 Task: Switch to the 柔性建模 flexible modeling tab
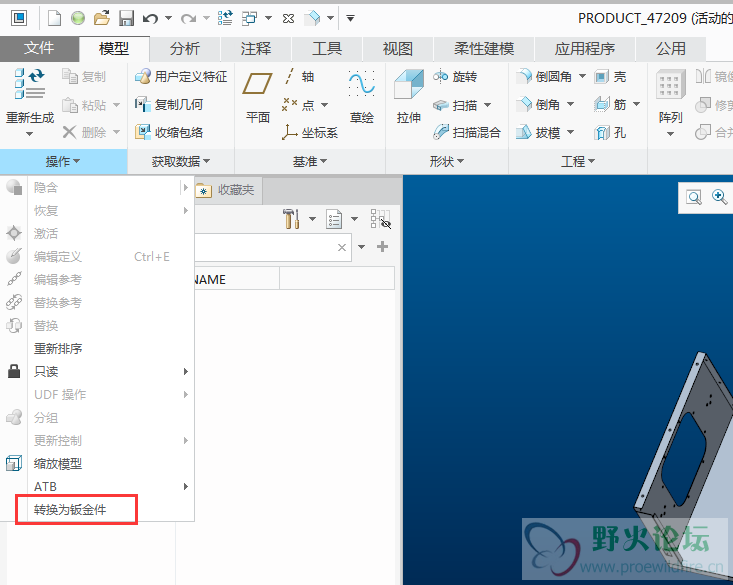click(484, 49)
